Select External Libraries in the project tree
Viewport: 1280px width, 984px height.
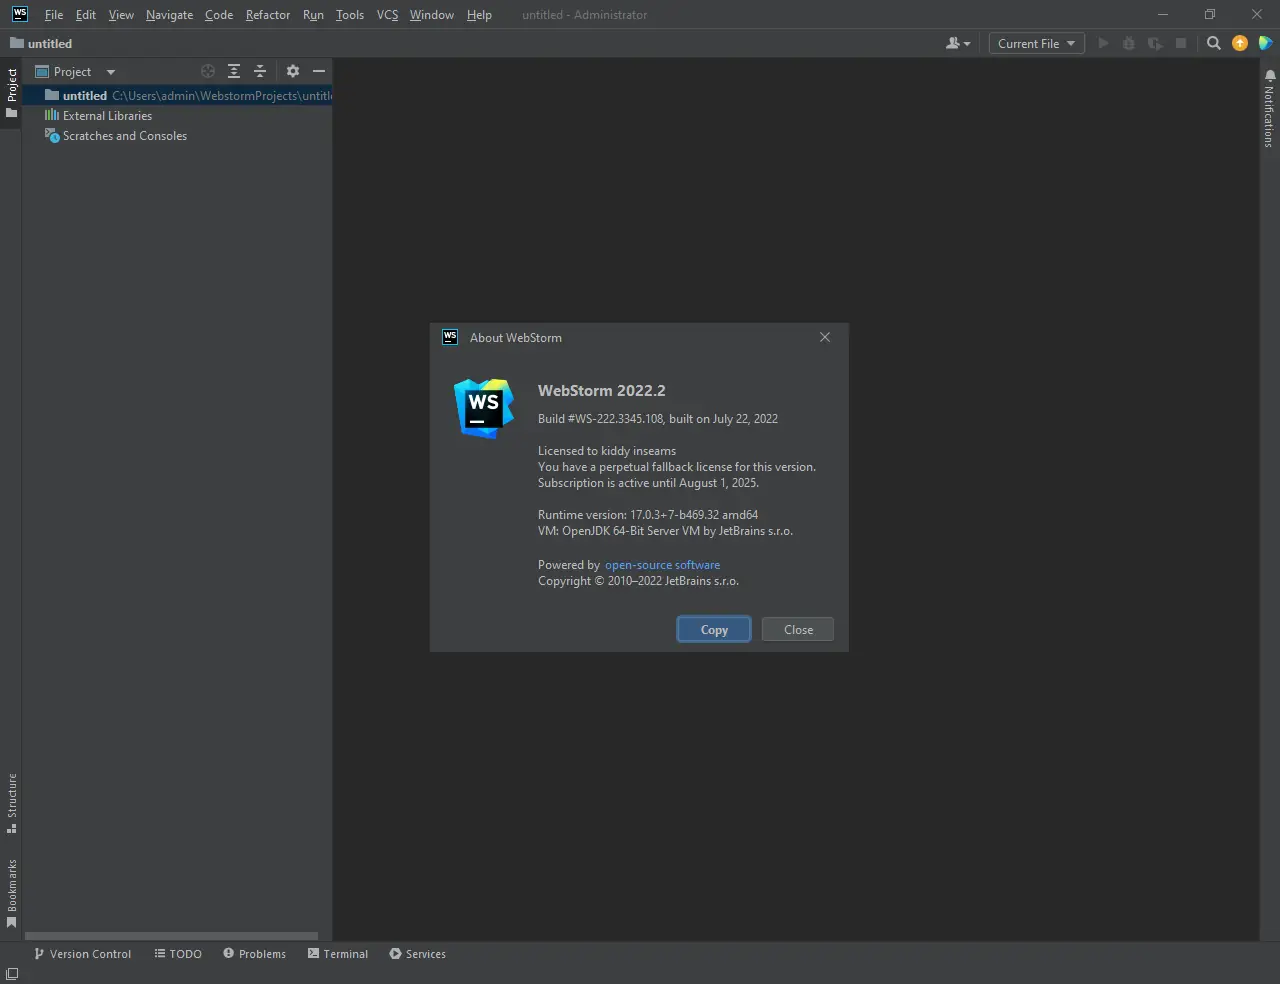click(177, 116)
